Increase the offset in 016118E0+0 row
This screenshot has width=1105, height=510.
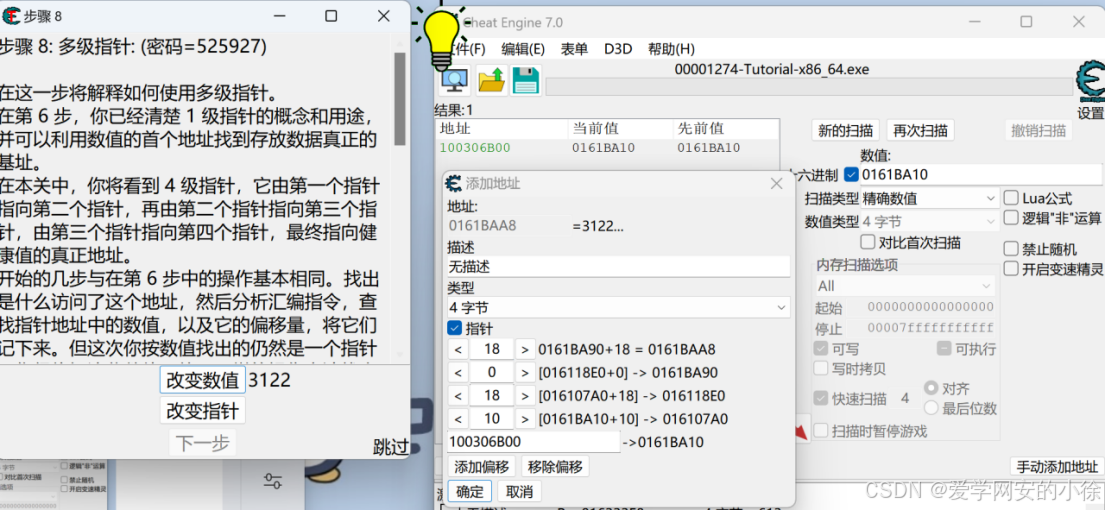click(x=525, y=373)
